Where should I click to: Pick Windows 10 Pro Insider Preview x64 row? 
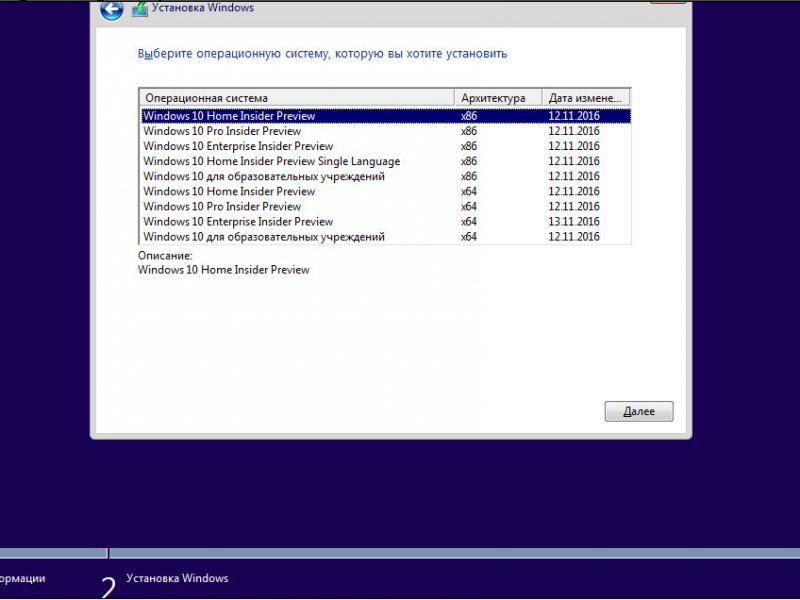(386, 207)
